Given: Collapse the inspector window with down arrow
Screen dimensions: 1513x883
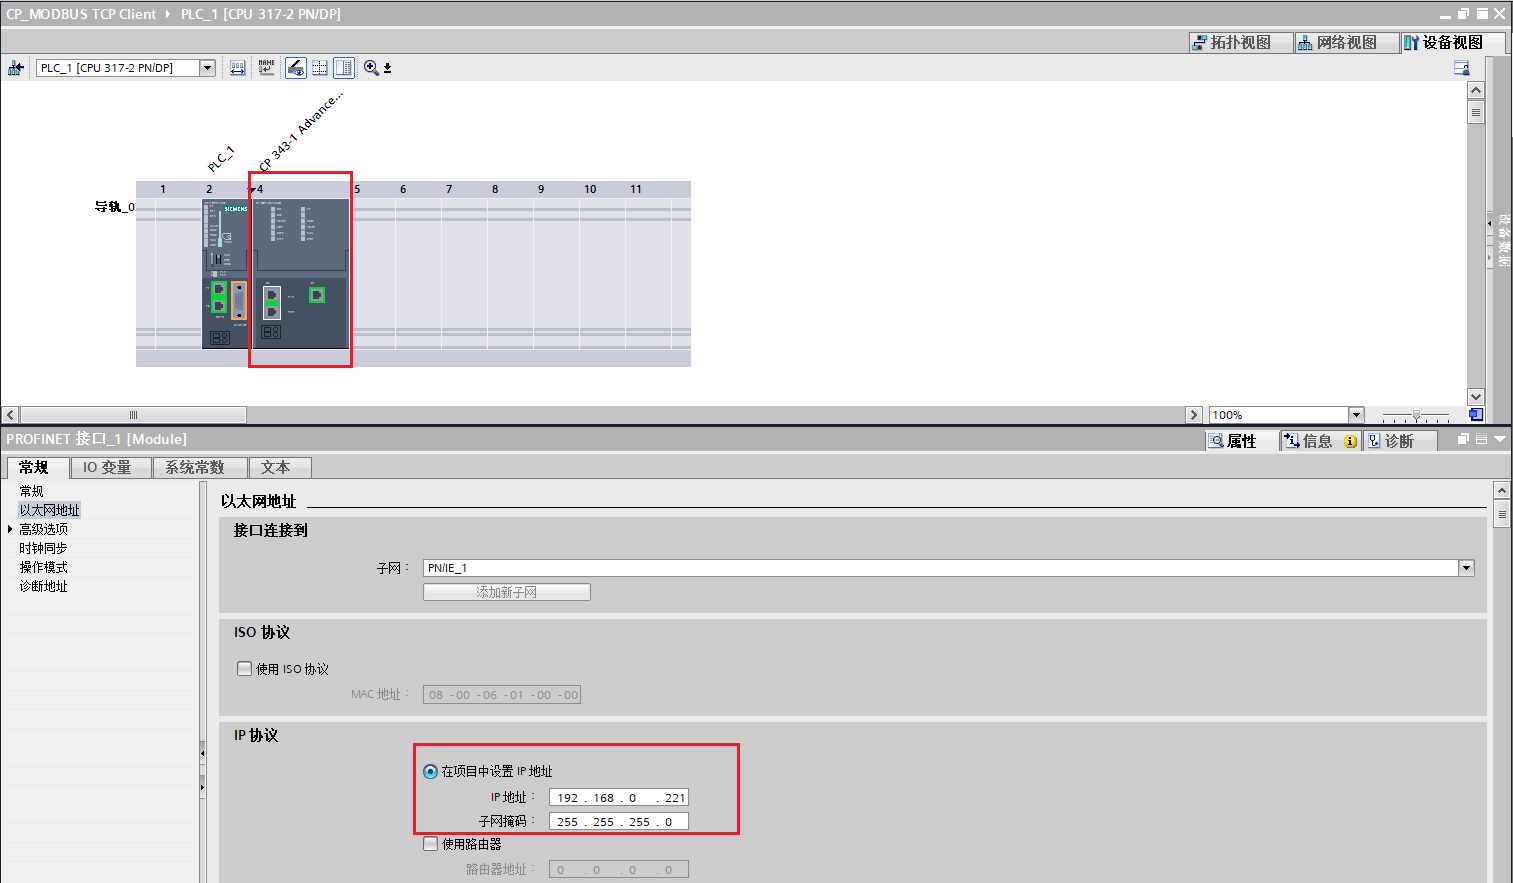Looking at the screenshot, I should pyautogui.click(x=1500, y=439).
